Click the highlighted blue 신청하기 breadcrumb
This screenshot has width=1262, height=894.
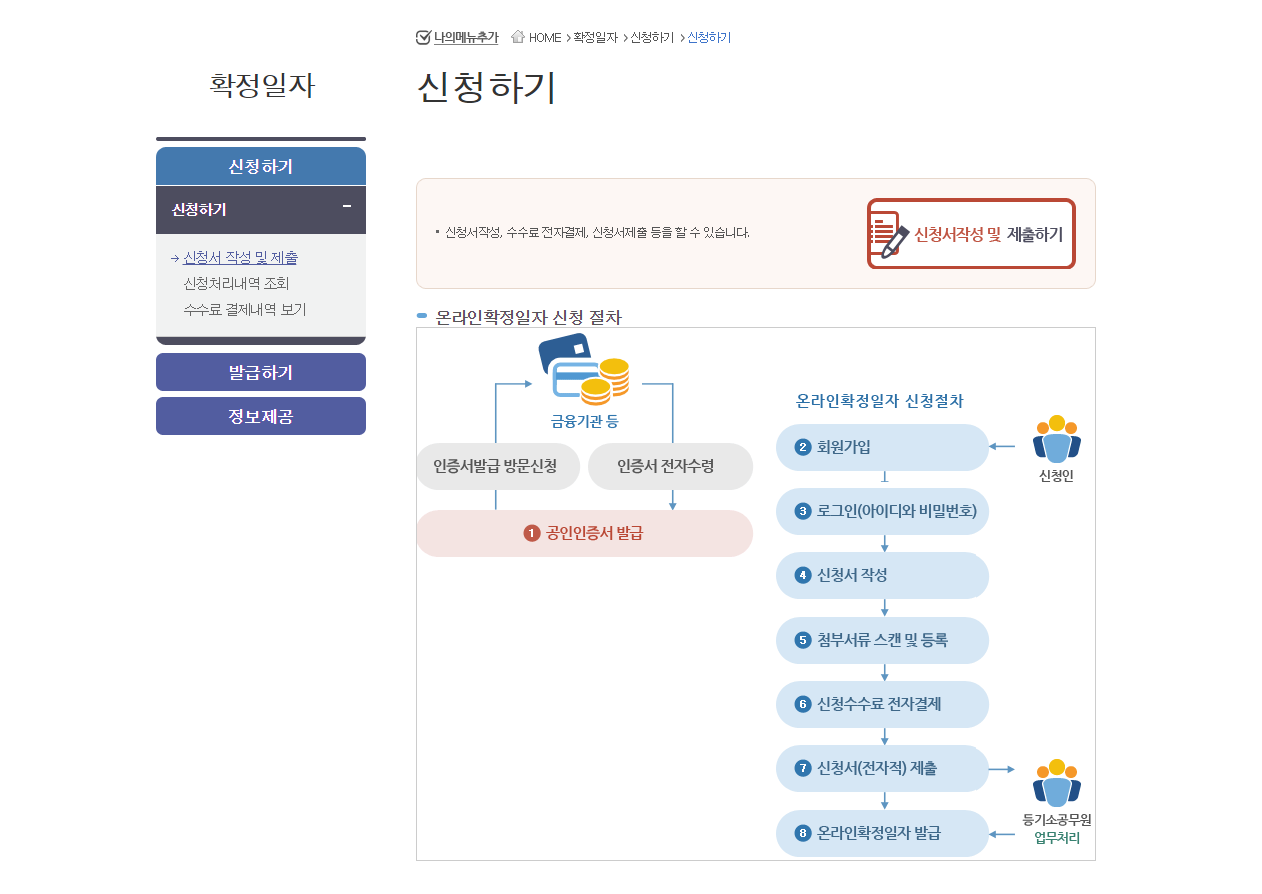coord(709,38)
